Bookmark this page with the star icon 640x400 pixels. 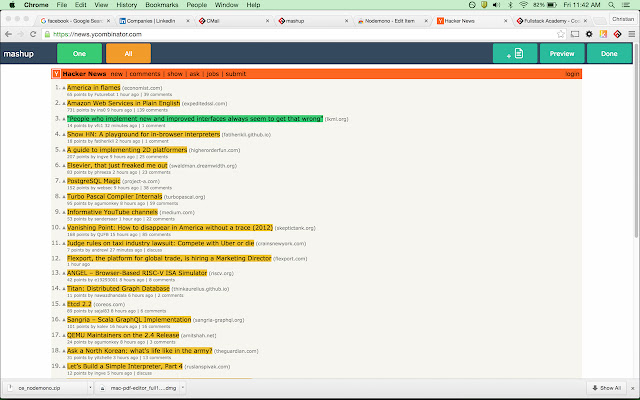561,34
